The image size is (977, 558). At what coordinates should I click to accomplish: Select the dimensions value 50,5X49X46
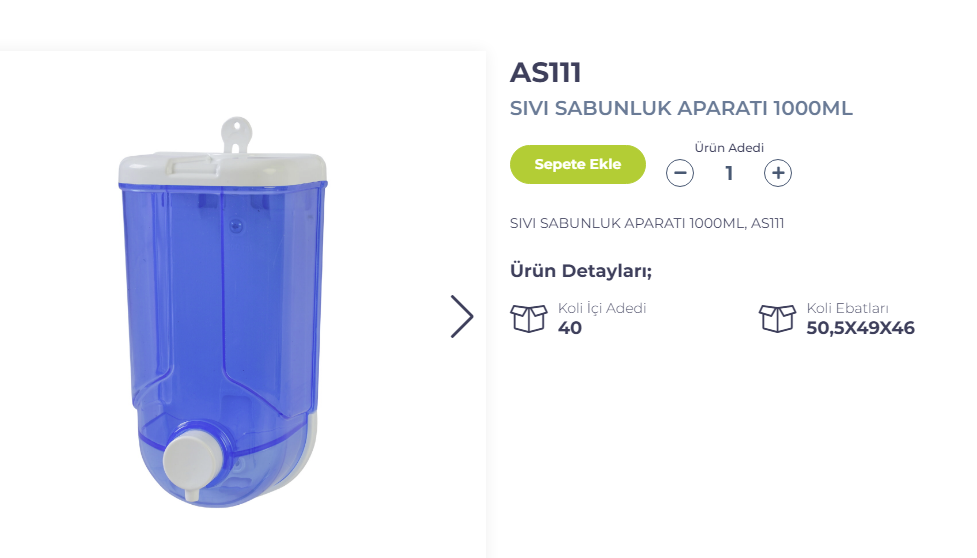click(x=860, y=328)
